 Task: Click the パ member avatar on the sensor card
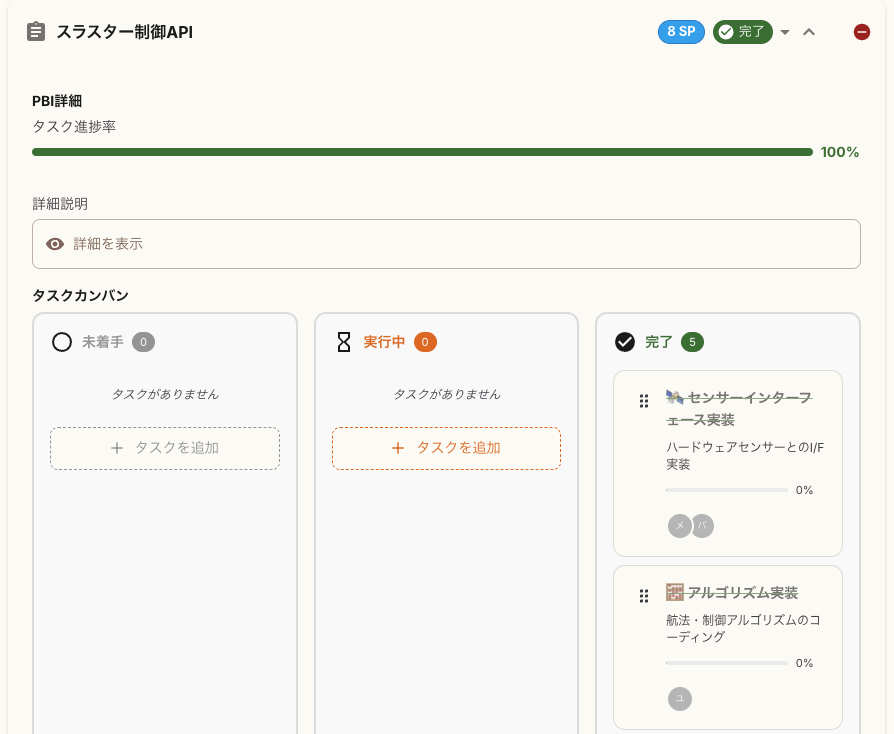pos(702,525)
